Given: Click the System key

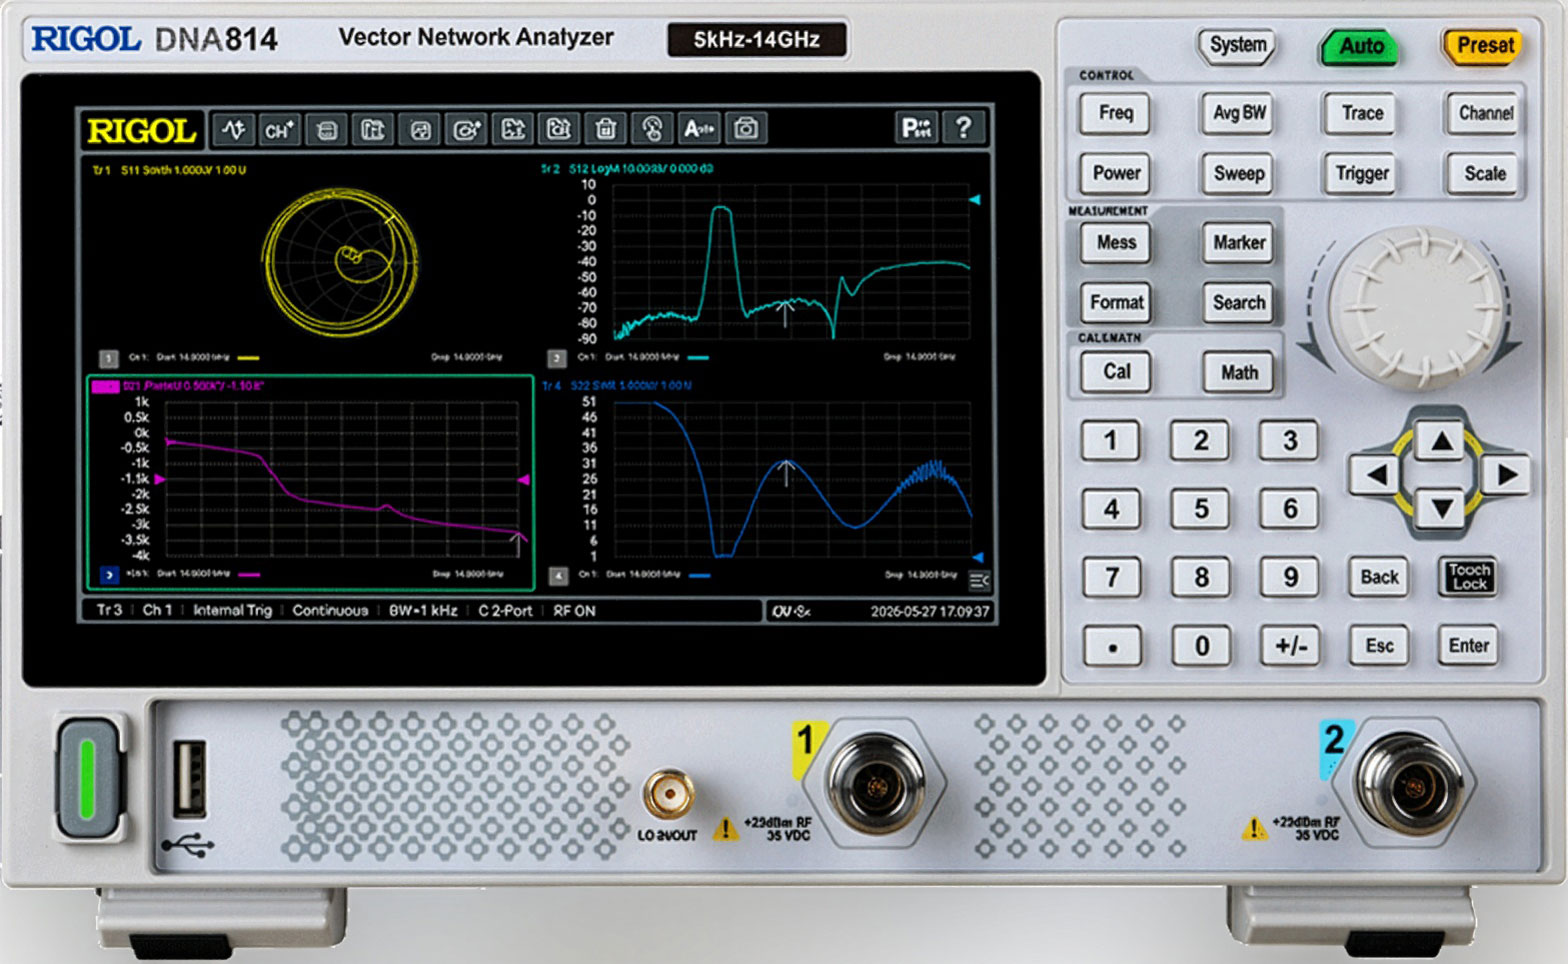Looking at the screenshot, I should point(1238,45).
